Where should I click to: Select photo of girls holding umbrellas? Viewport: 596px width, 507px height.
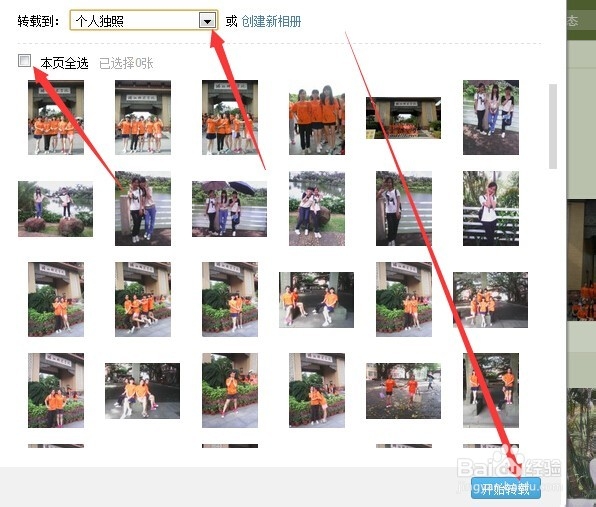229,209
